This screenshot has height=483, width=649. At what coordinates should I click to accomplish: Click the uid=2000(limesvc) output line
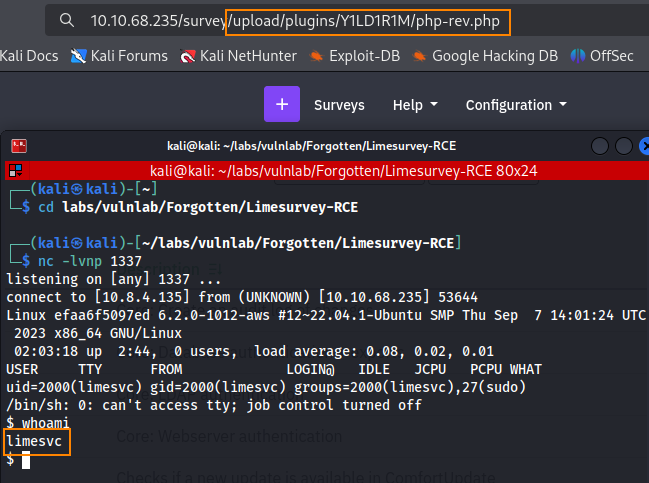(x=266, y=387)
